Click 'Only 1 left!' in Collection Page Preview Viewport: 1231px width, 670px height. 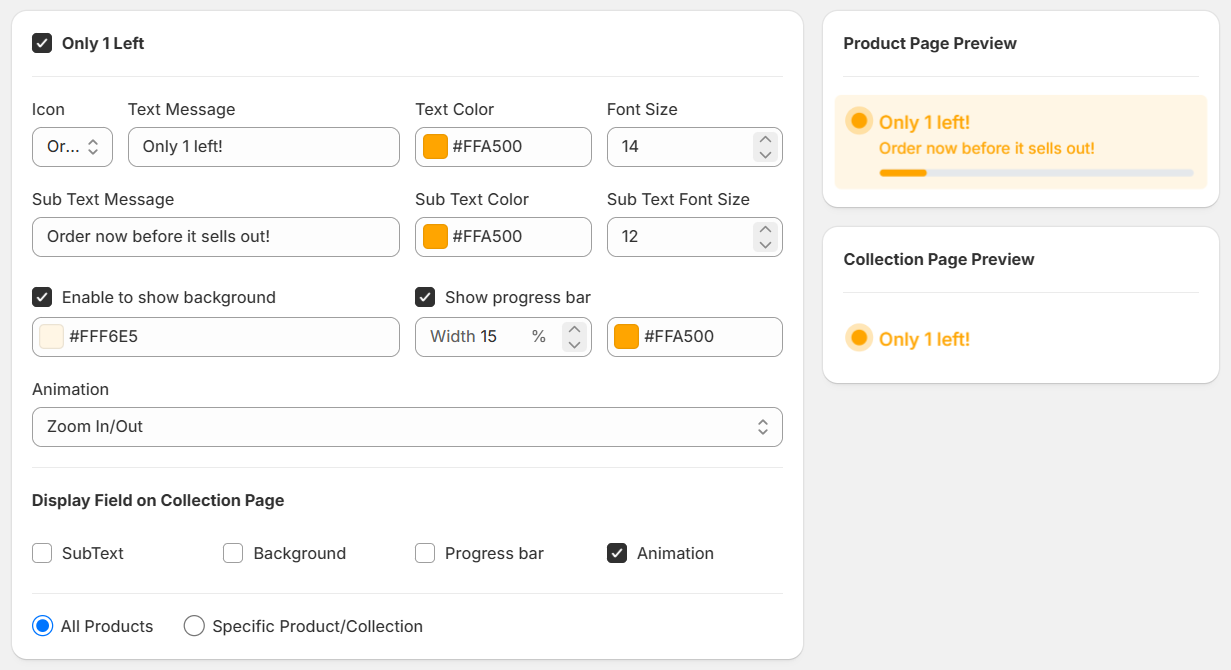click(x=924, y=339)
